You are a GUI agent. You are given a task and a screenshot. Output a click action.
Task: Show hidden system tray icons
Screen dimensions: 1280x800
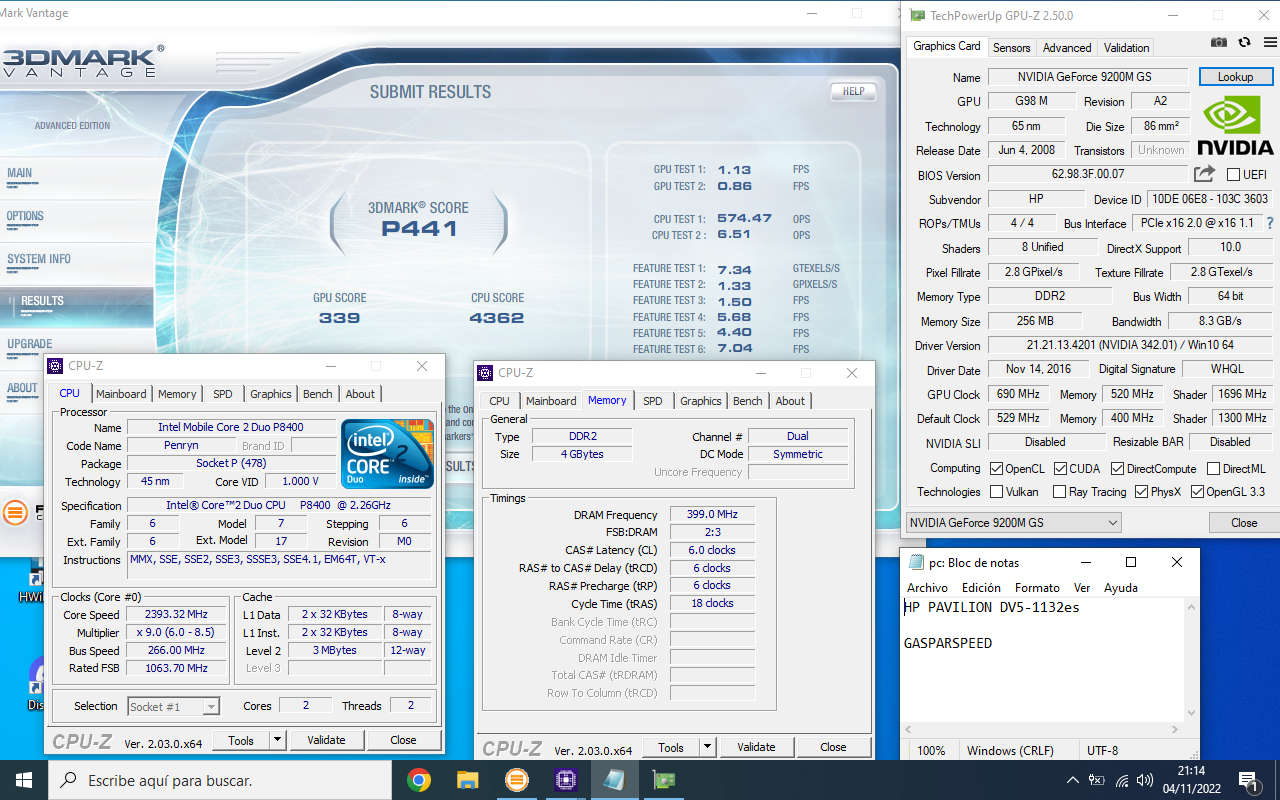(x=1073, y=780)
